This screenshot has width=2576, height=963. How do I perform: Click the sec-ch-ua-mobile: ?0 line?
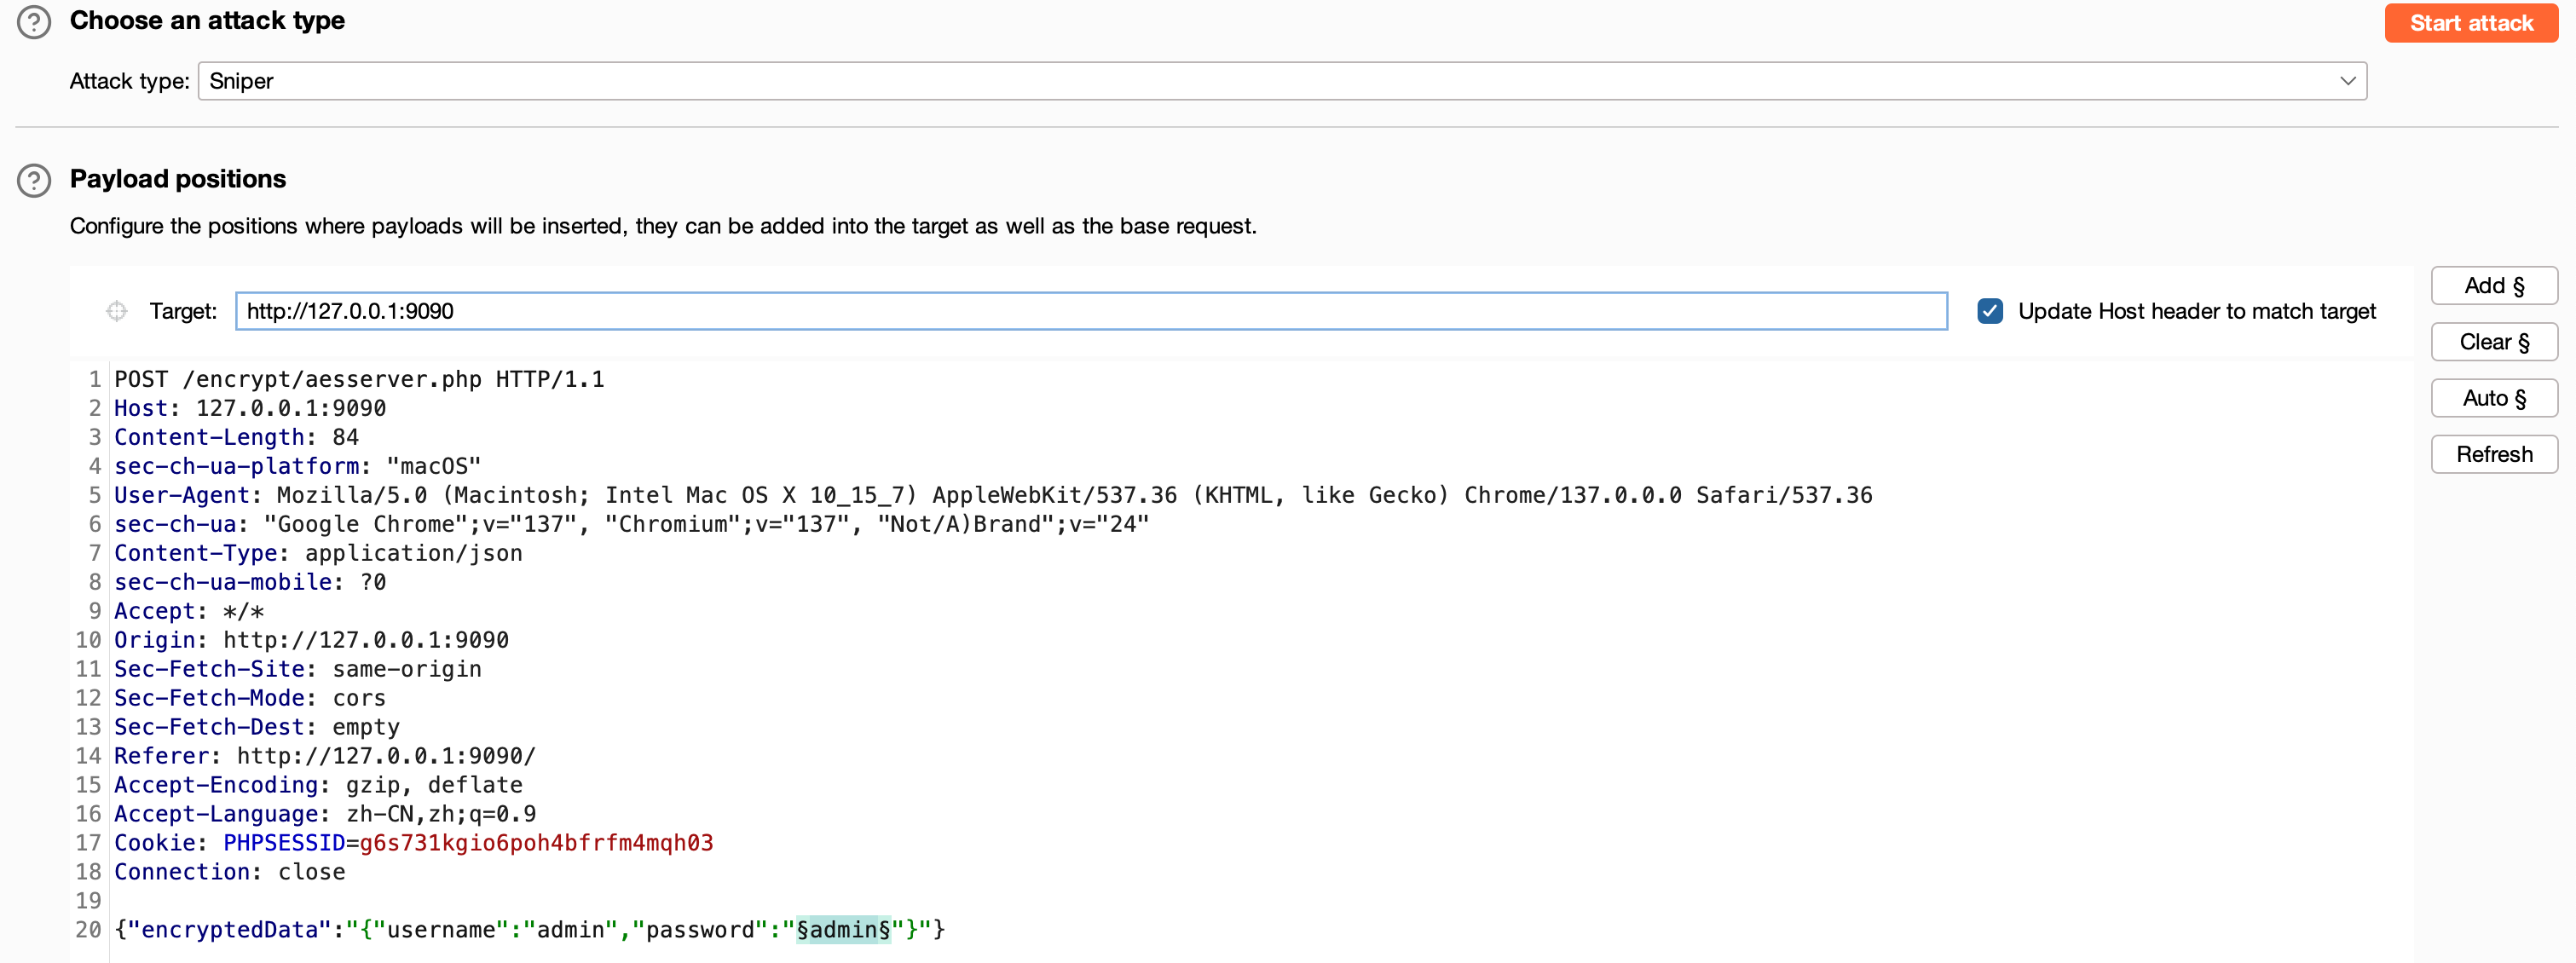click(x=250, y=582)
